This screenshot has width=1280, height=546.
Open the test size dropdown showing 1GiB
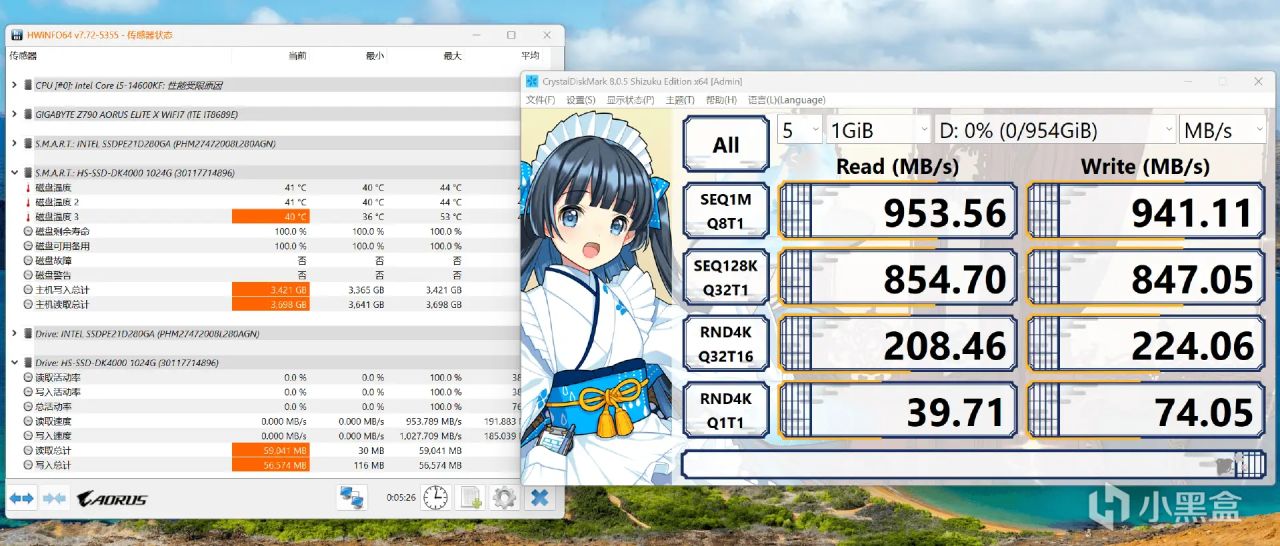pos(879,130)
